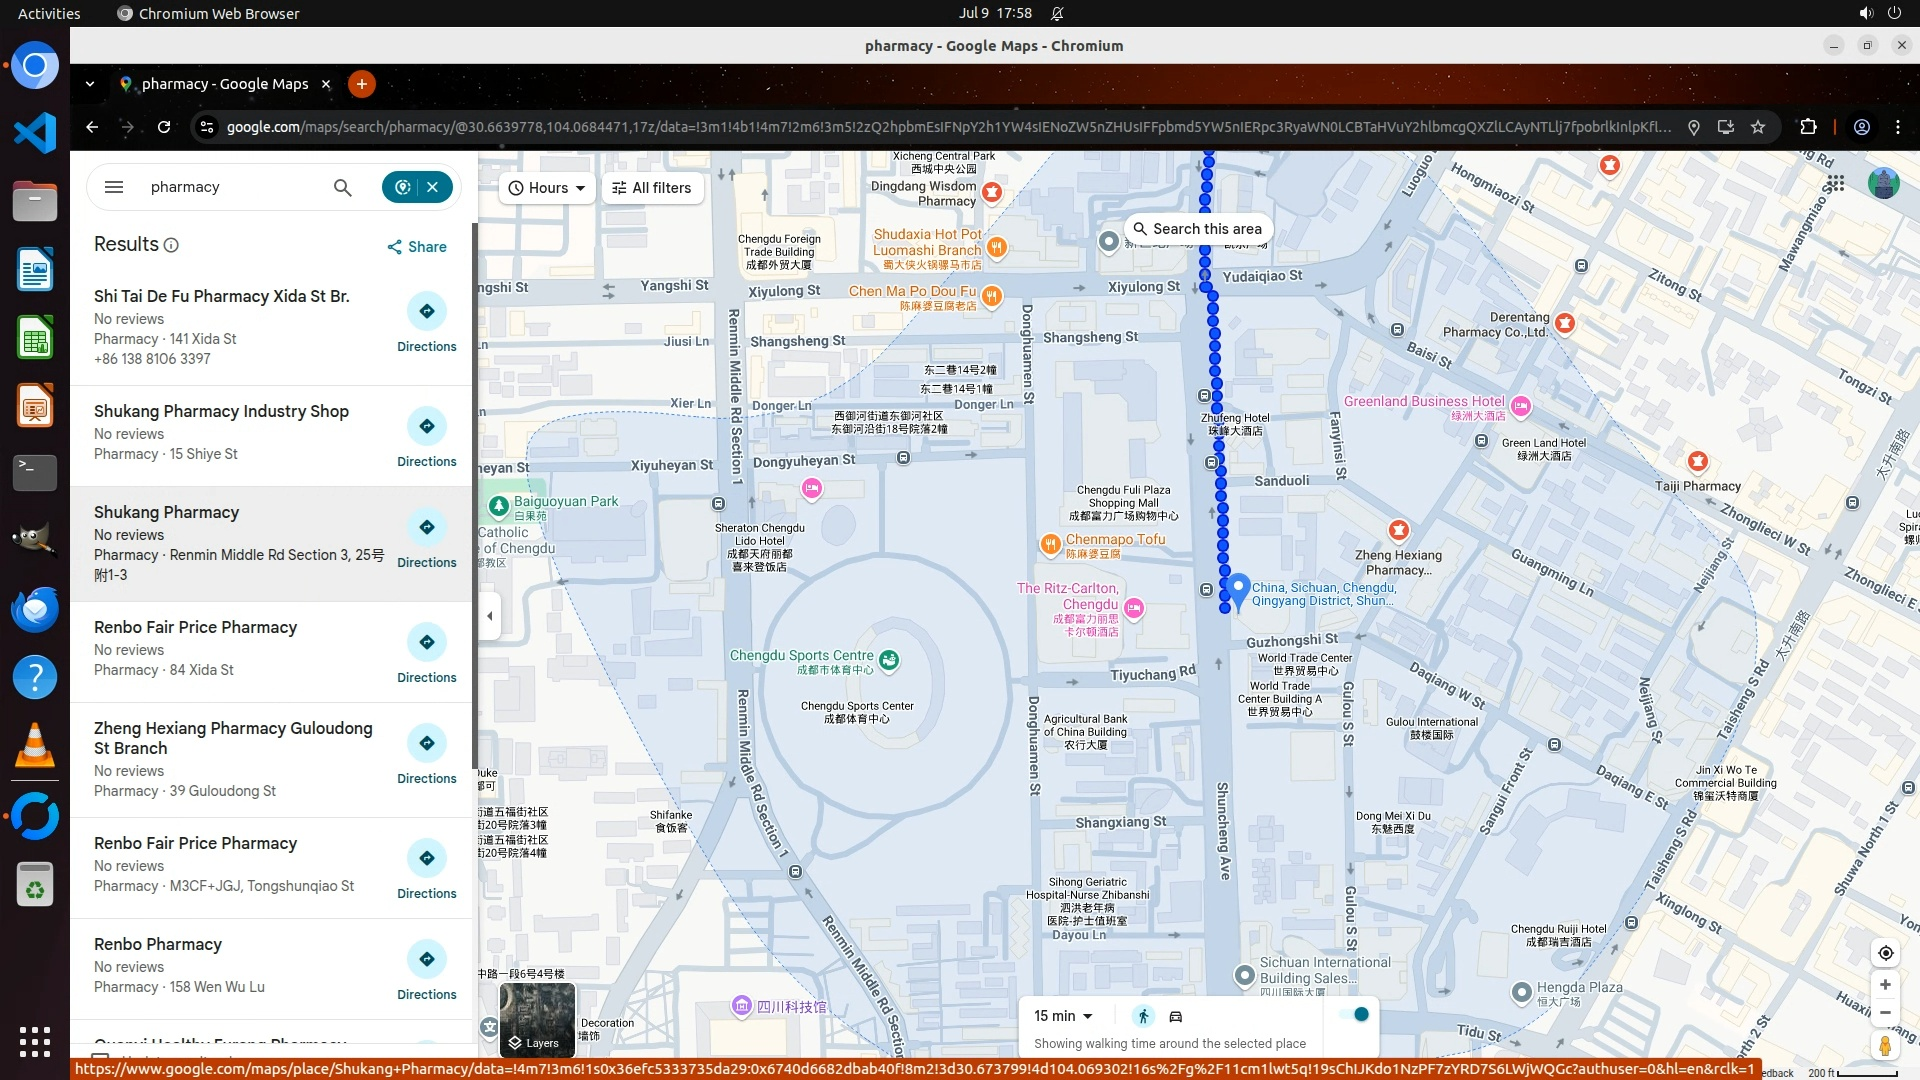Open the Layers map thumbnail
This screenshot has width=1920, height=1080.
click(x=537, y=1020)
